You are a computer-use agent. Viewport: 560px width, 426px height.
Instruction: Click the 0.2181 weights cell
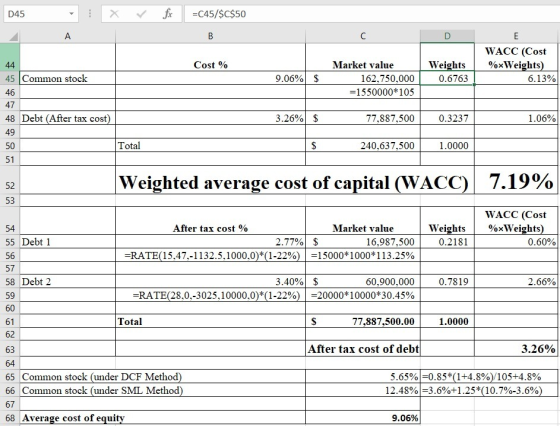pos(448,242)
